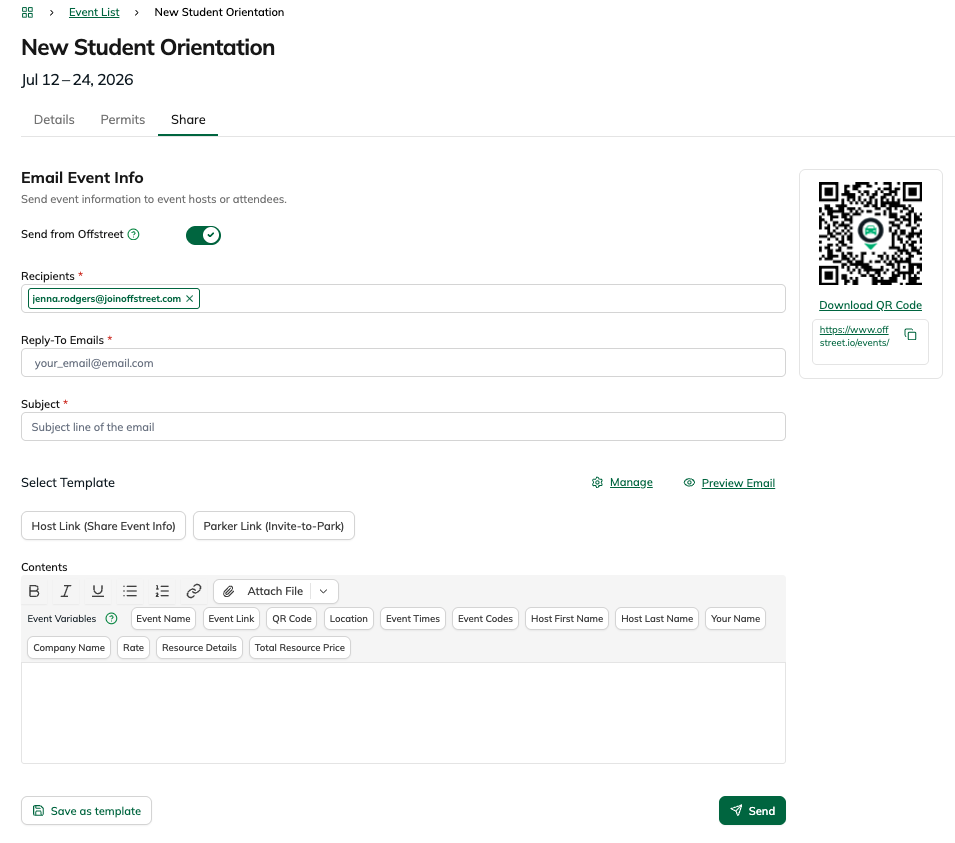Open the offstreet.io events URL
The height and width of the screenshot is (843, 955).
[854, 336]
